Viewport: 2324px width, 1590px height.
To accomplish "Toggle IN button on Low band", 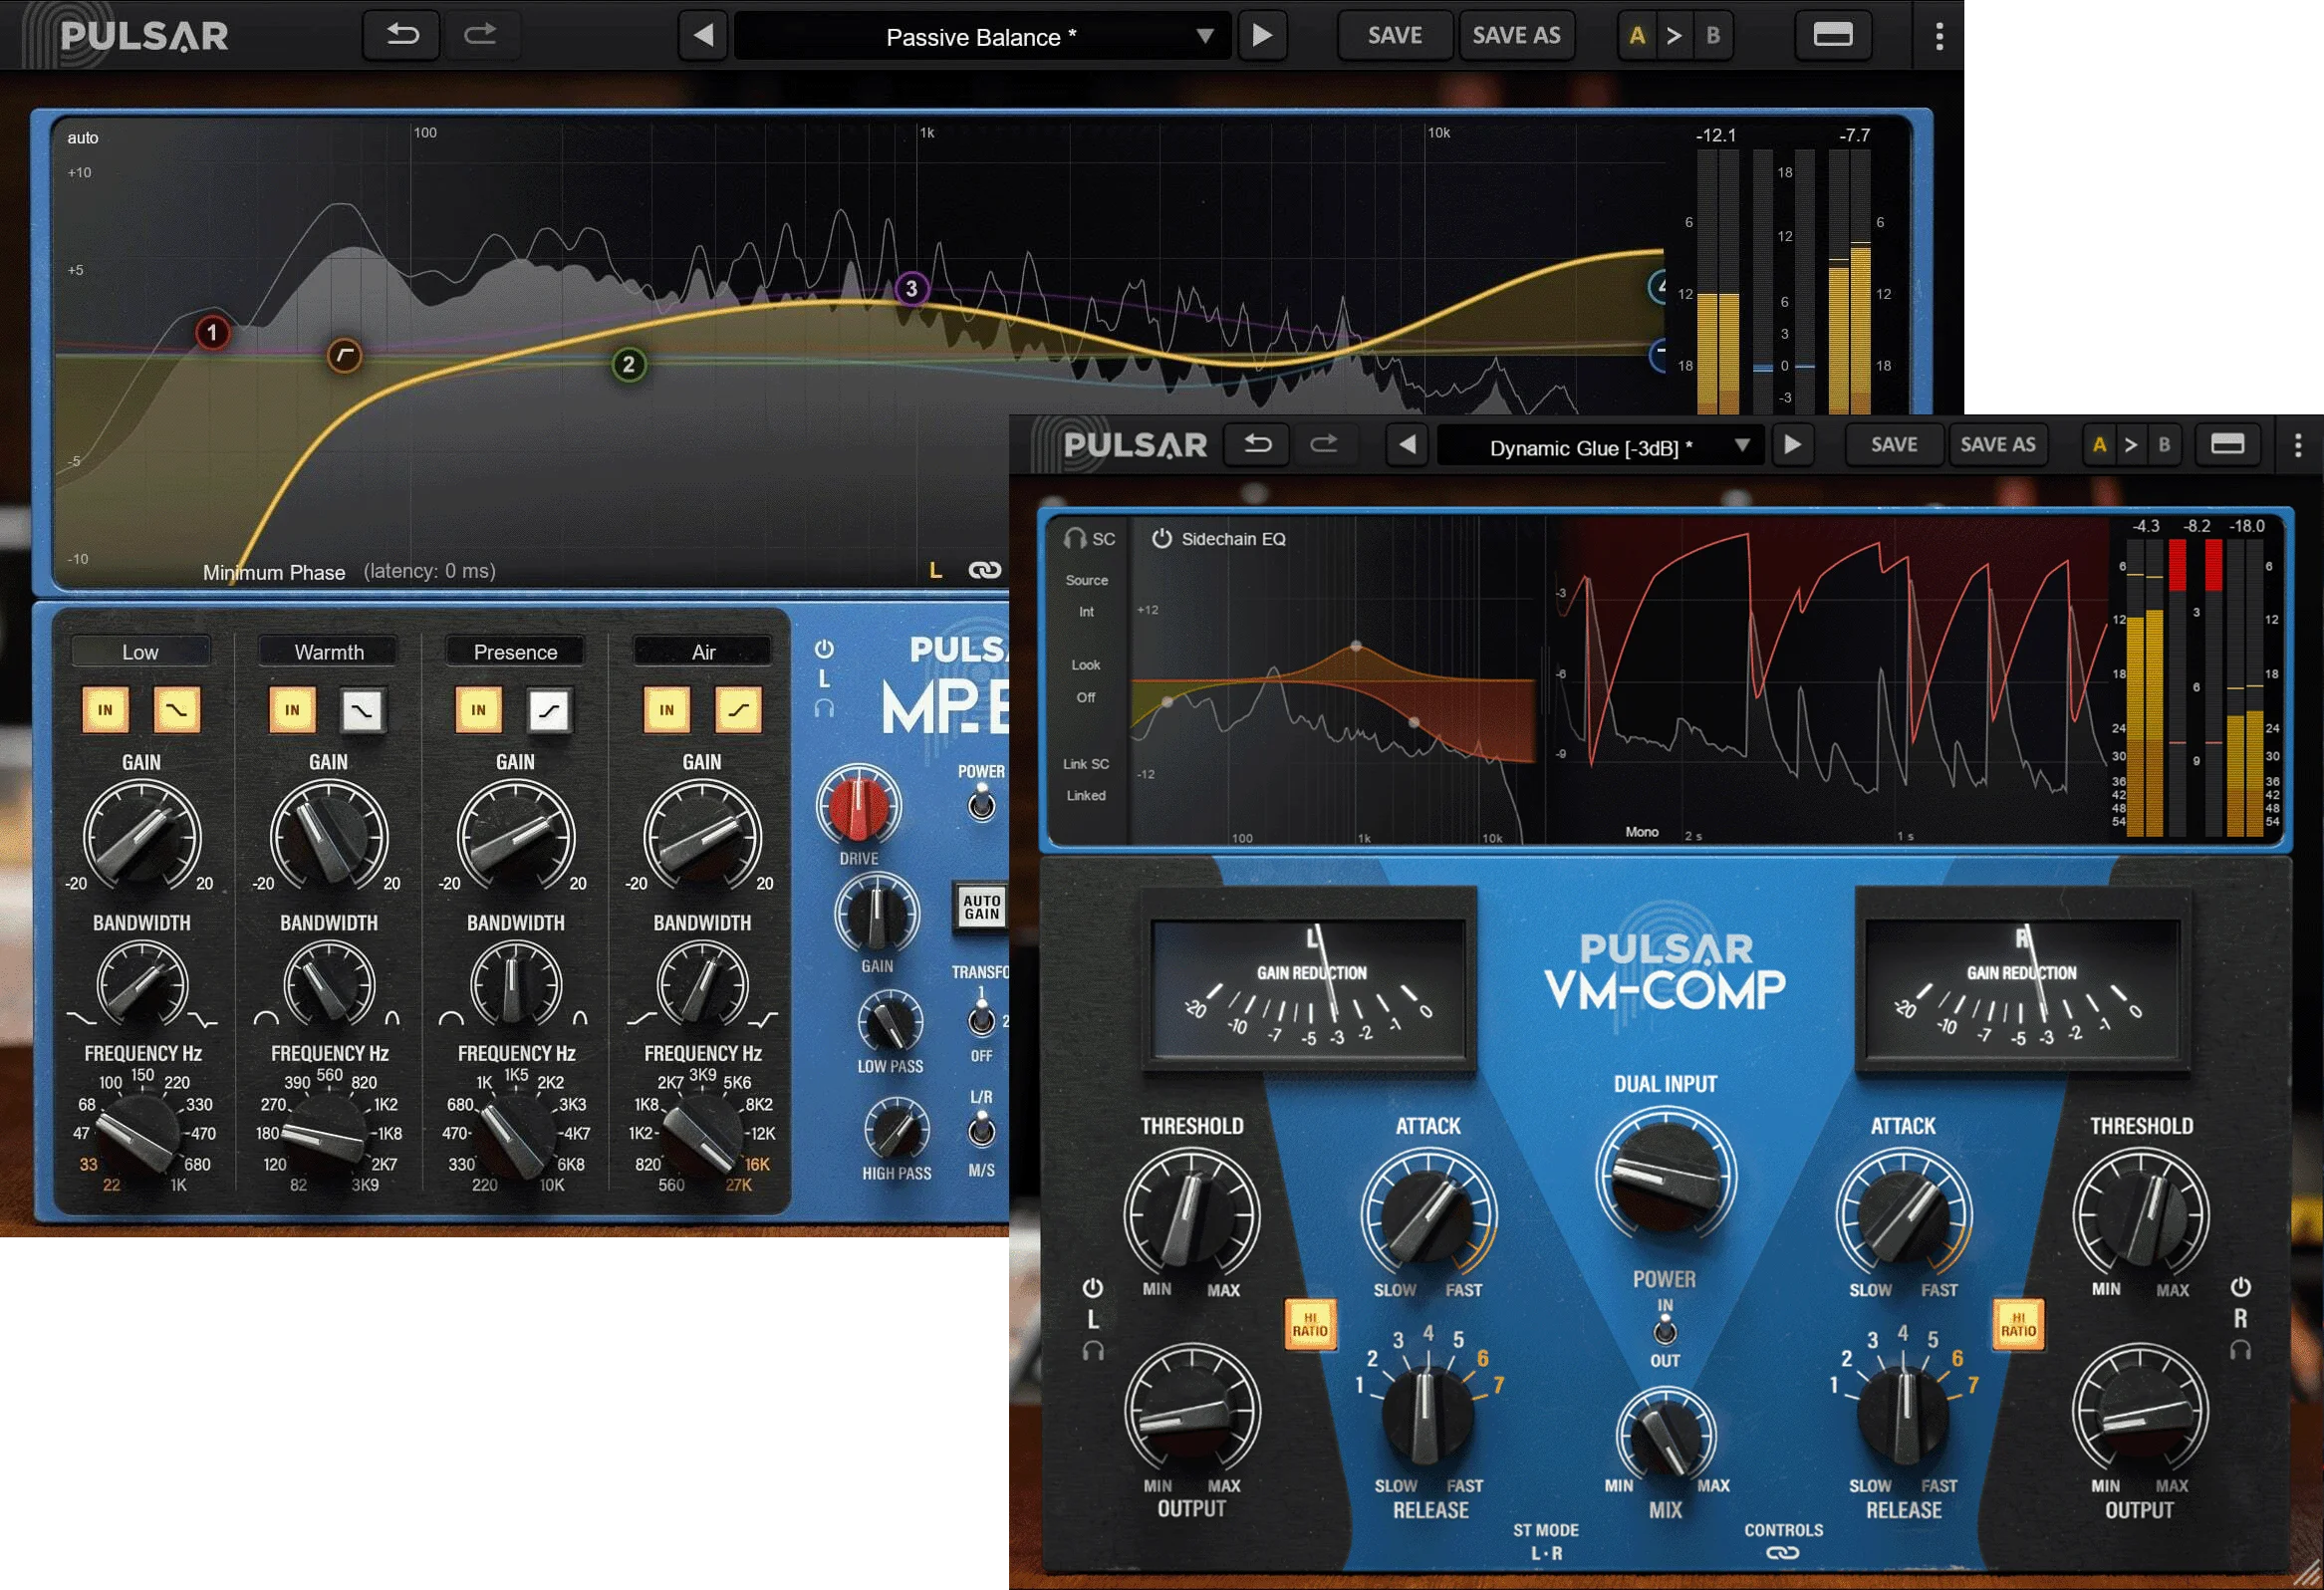I will [105, 710].
